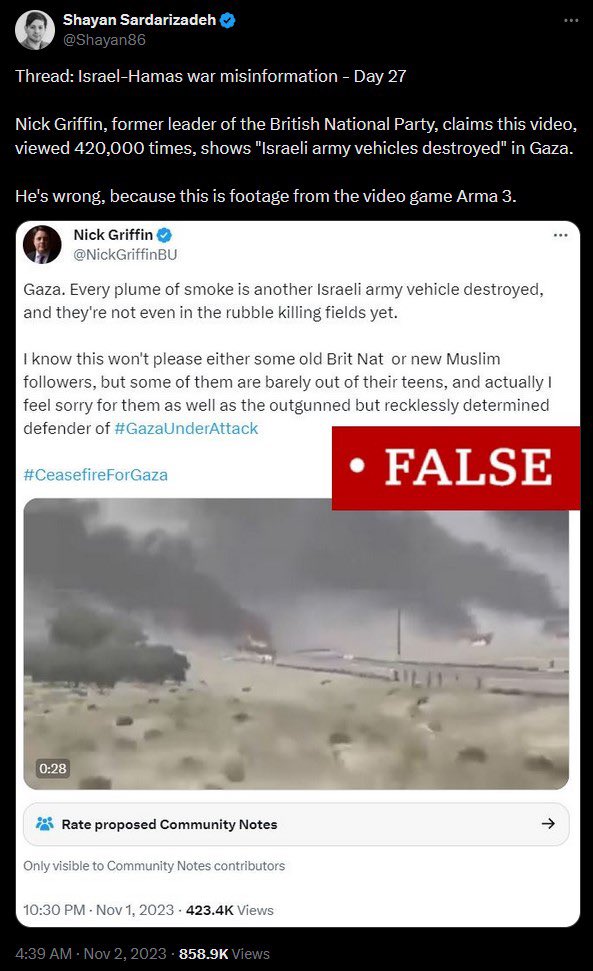This screenshot has width=593, height=971.
Task: Open the @NickGriffinBU handle
Action: [x=125, y=255]
